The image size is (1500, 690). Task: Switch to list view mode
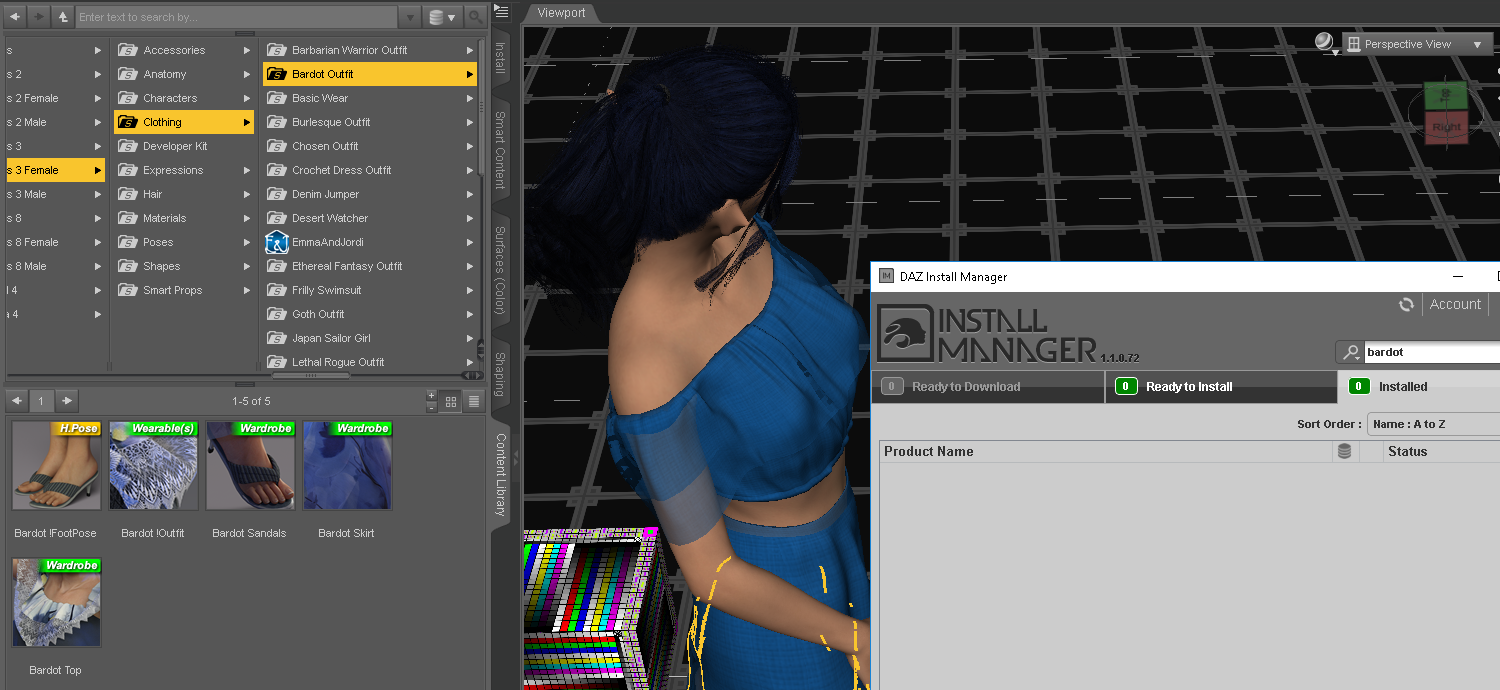474,401
